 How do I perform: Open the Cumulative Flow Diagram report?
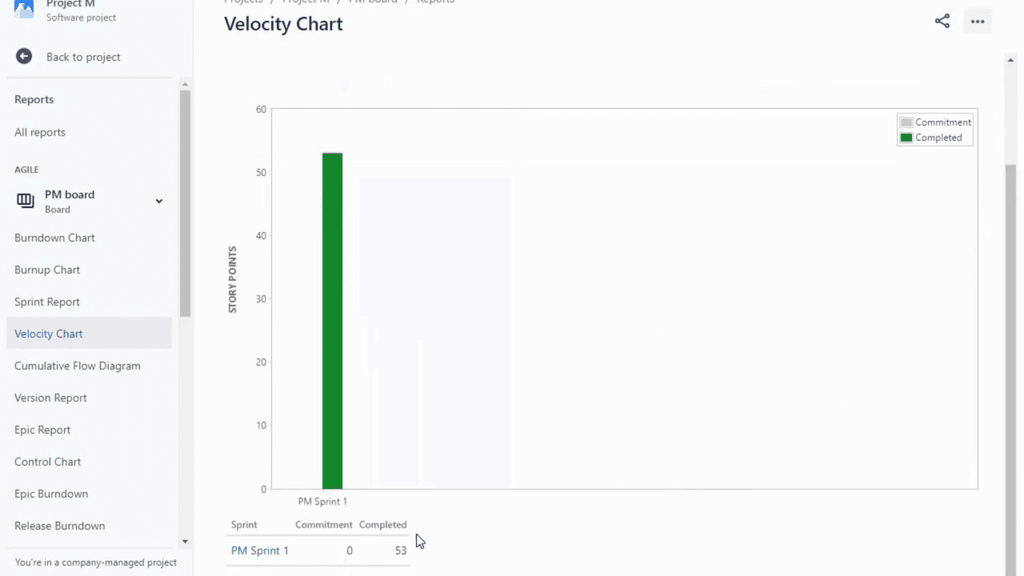77,365
